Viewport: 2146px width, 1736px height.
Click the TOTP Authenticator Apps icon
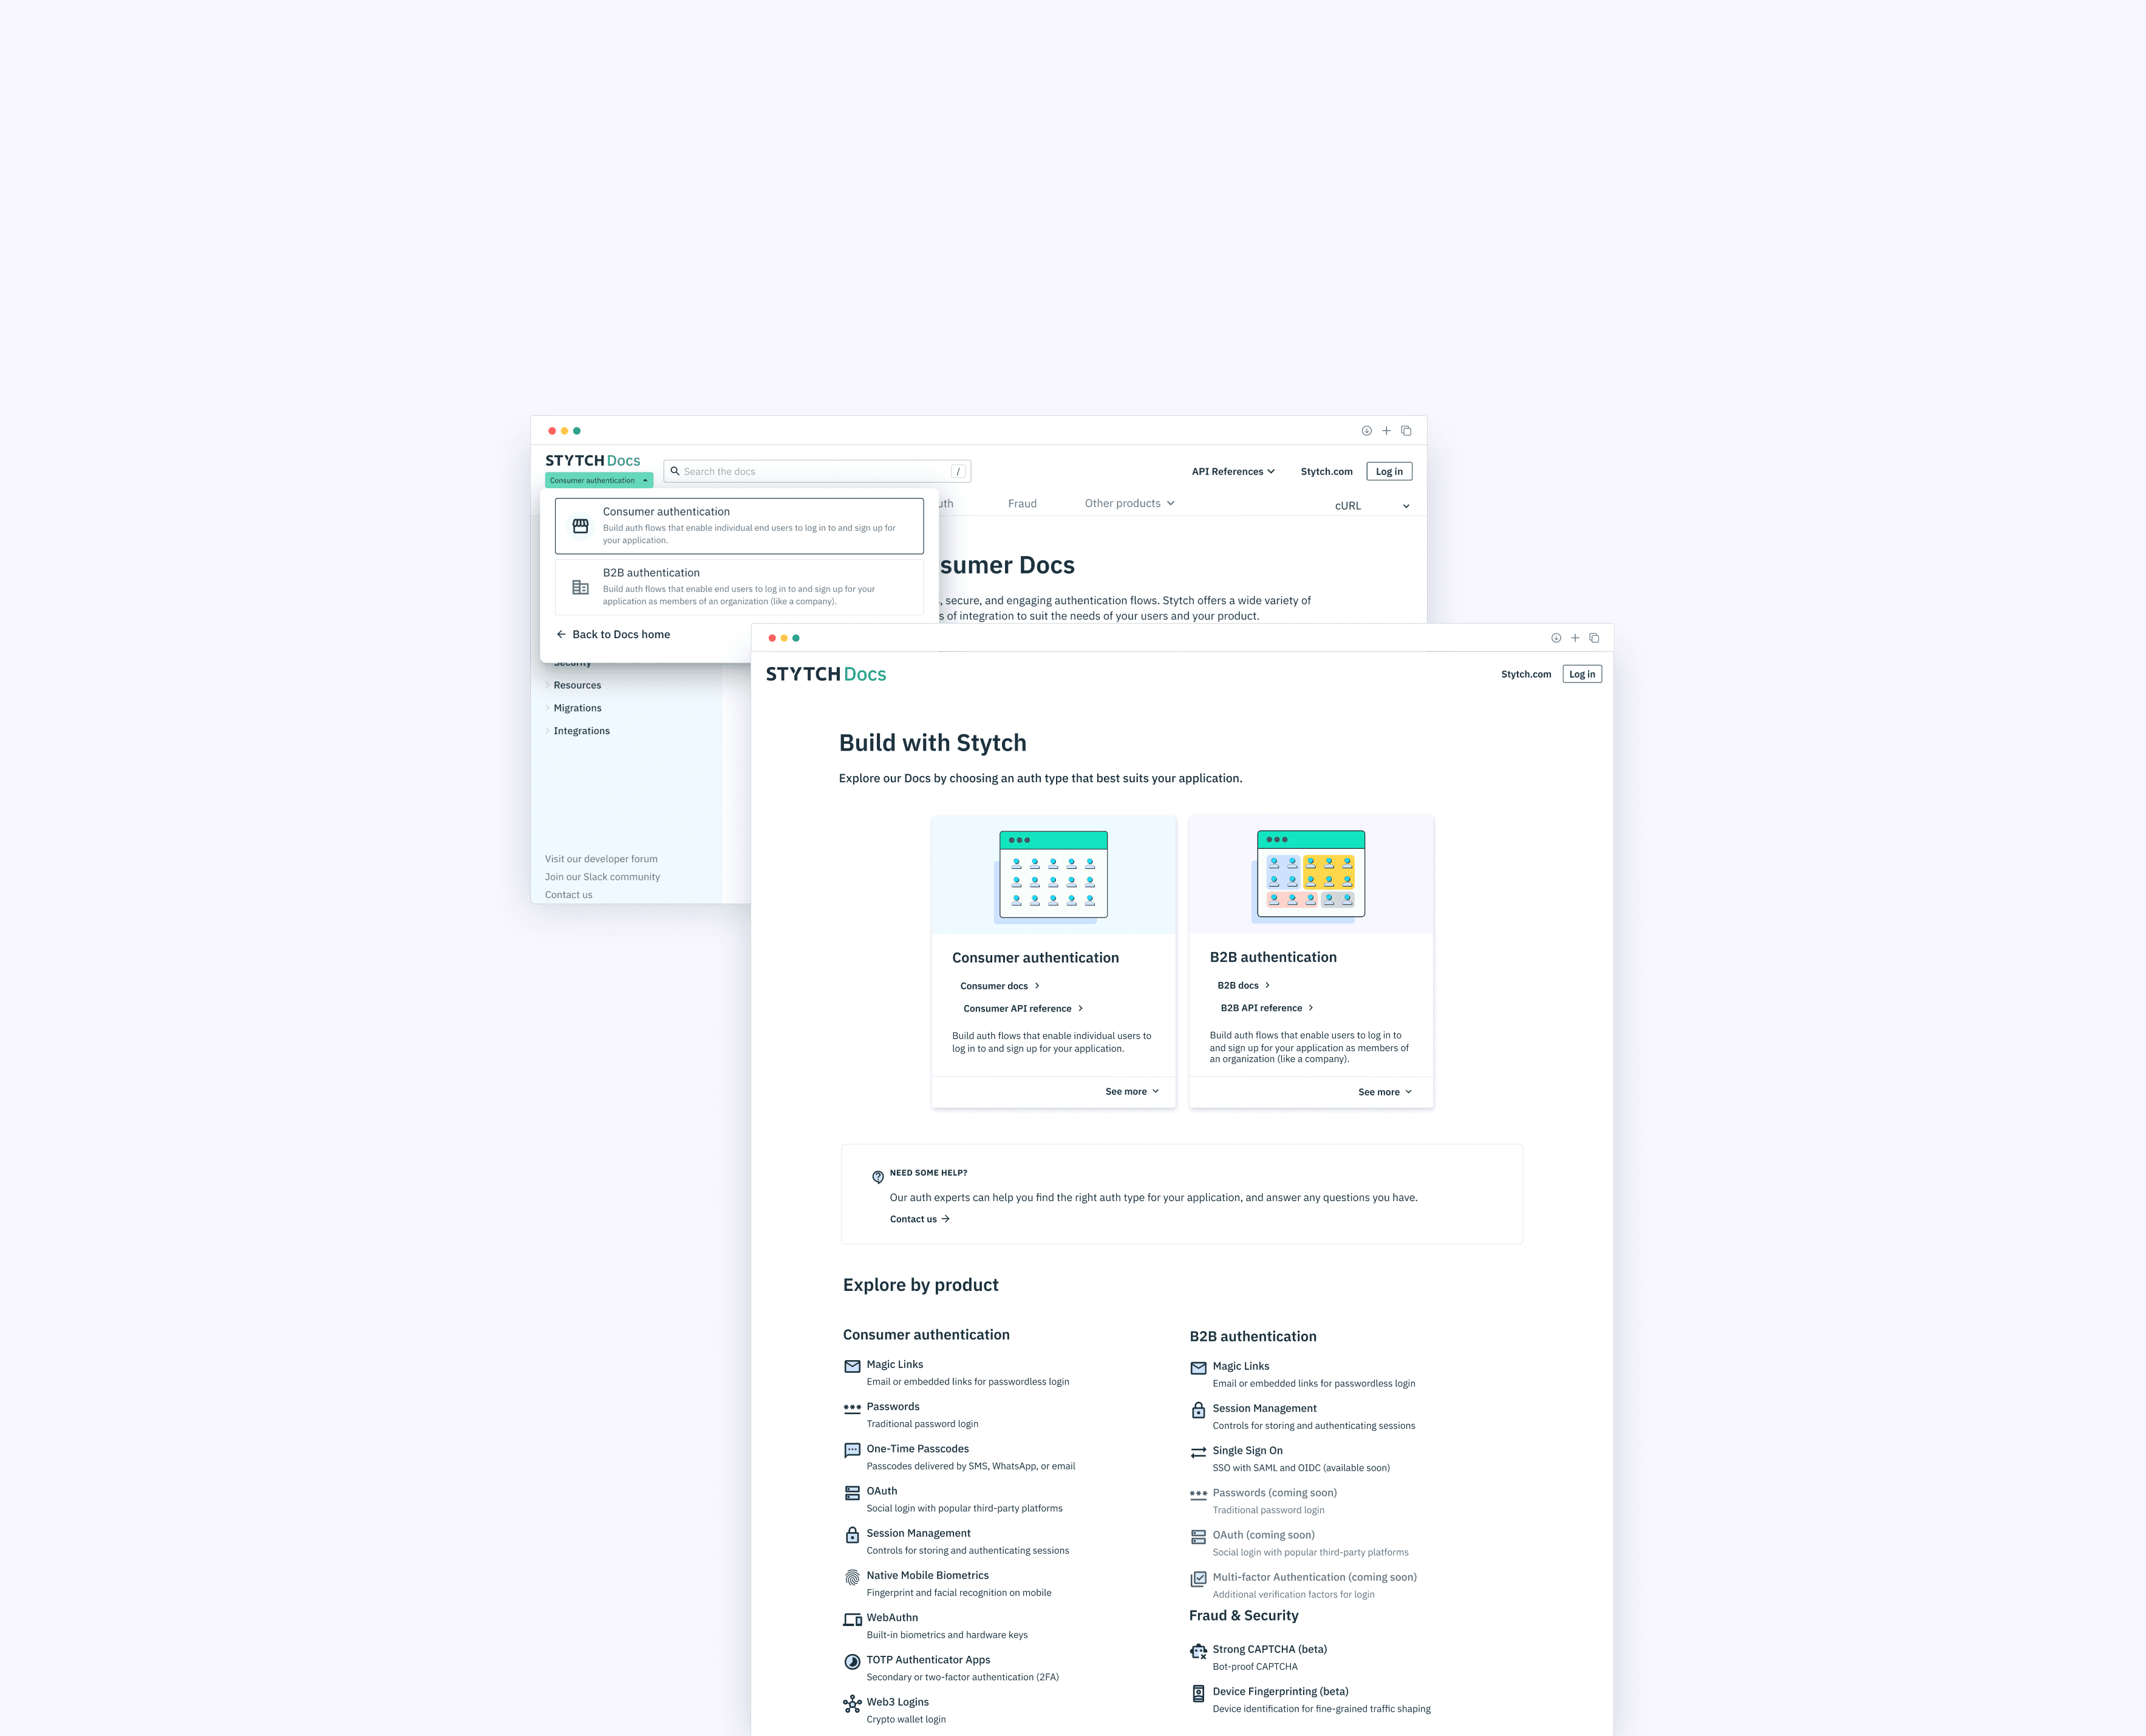852,1662
